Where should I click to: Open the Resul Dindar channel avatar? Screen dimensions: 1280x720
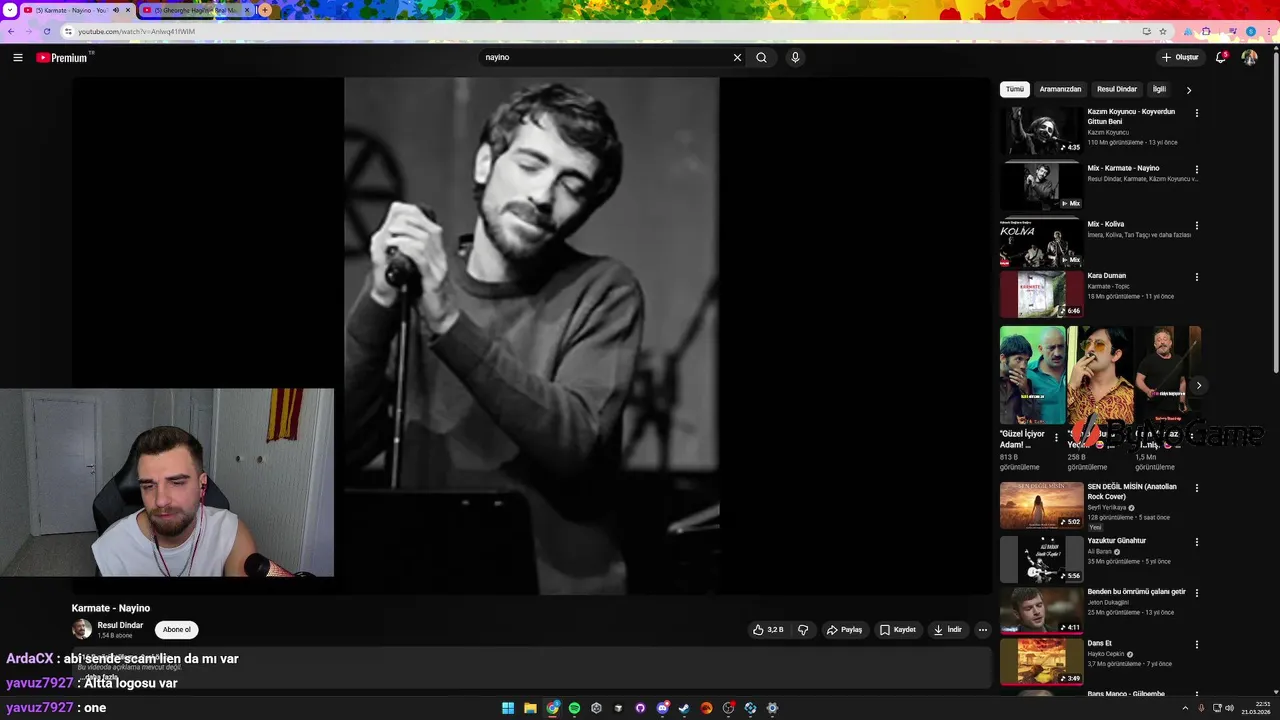pos(82,629)
